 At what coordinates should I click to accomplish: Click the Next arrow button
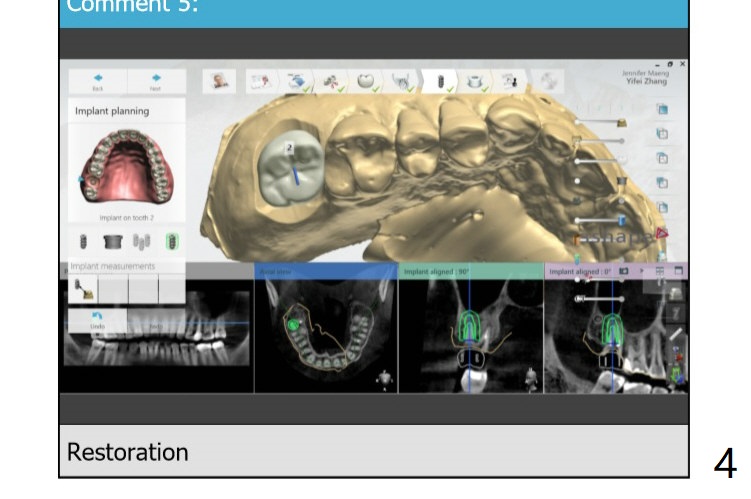click(157, 81)
